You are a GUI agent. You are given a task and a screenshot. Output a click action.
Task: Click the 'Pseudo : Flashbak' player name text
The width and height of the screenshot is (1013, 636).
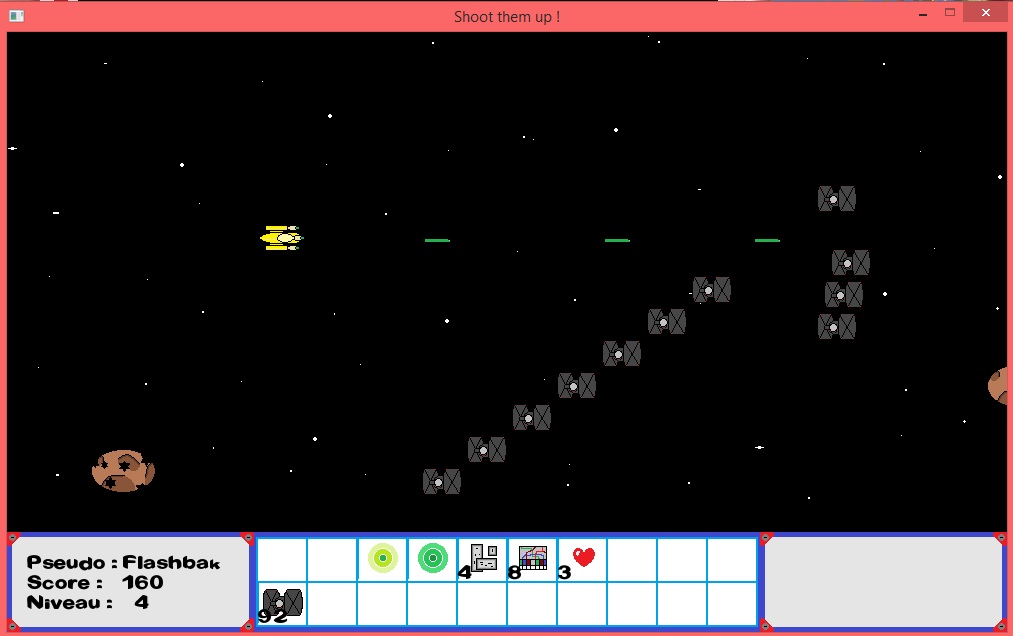point(123,563)
